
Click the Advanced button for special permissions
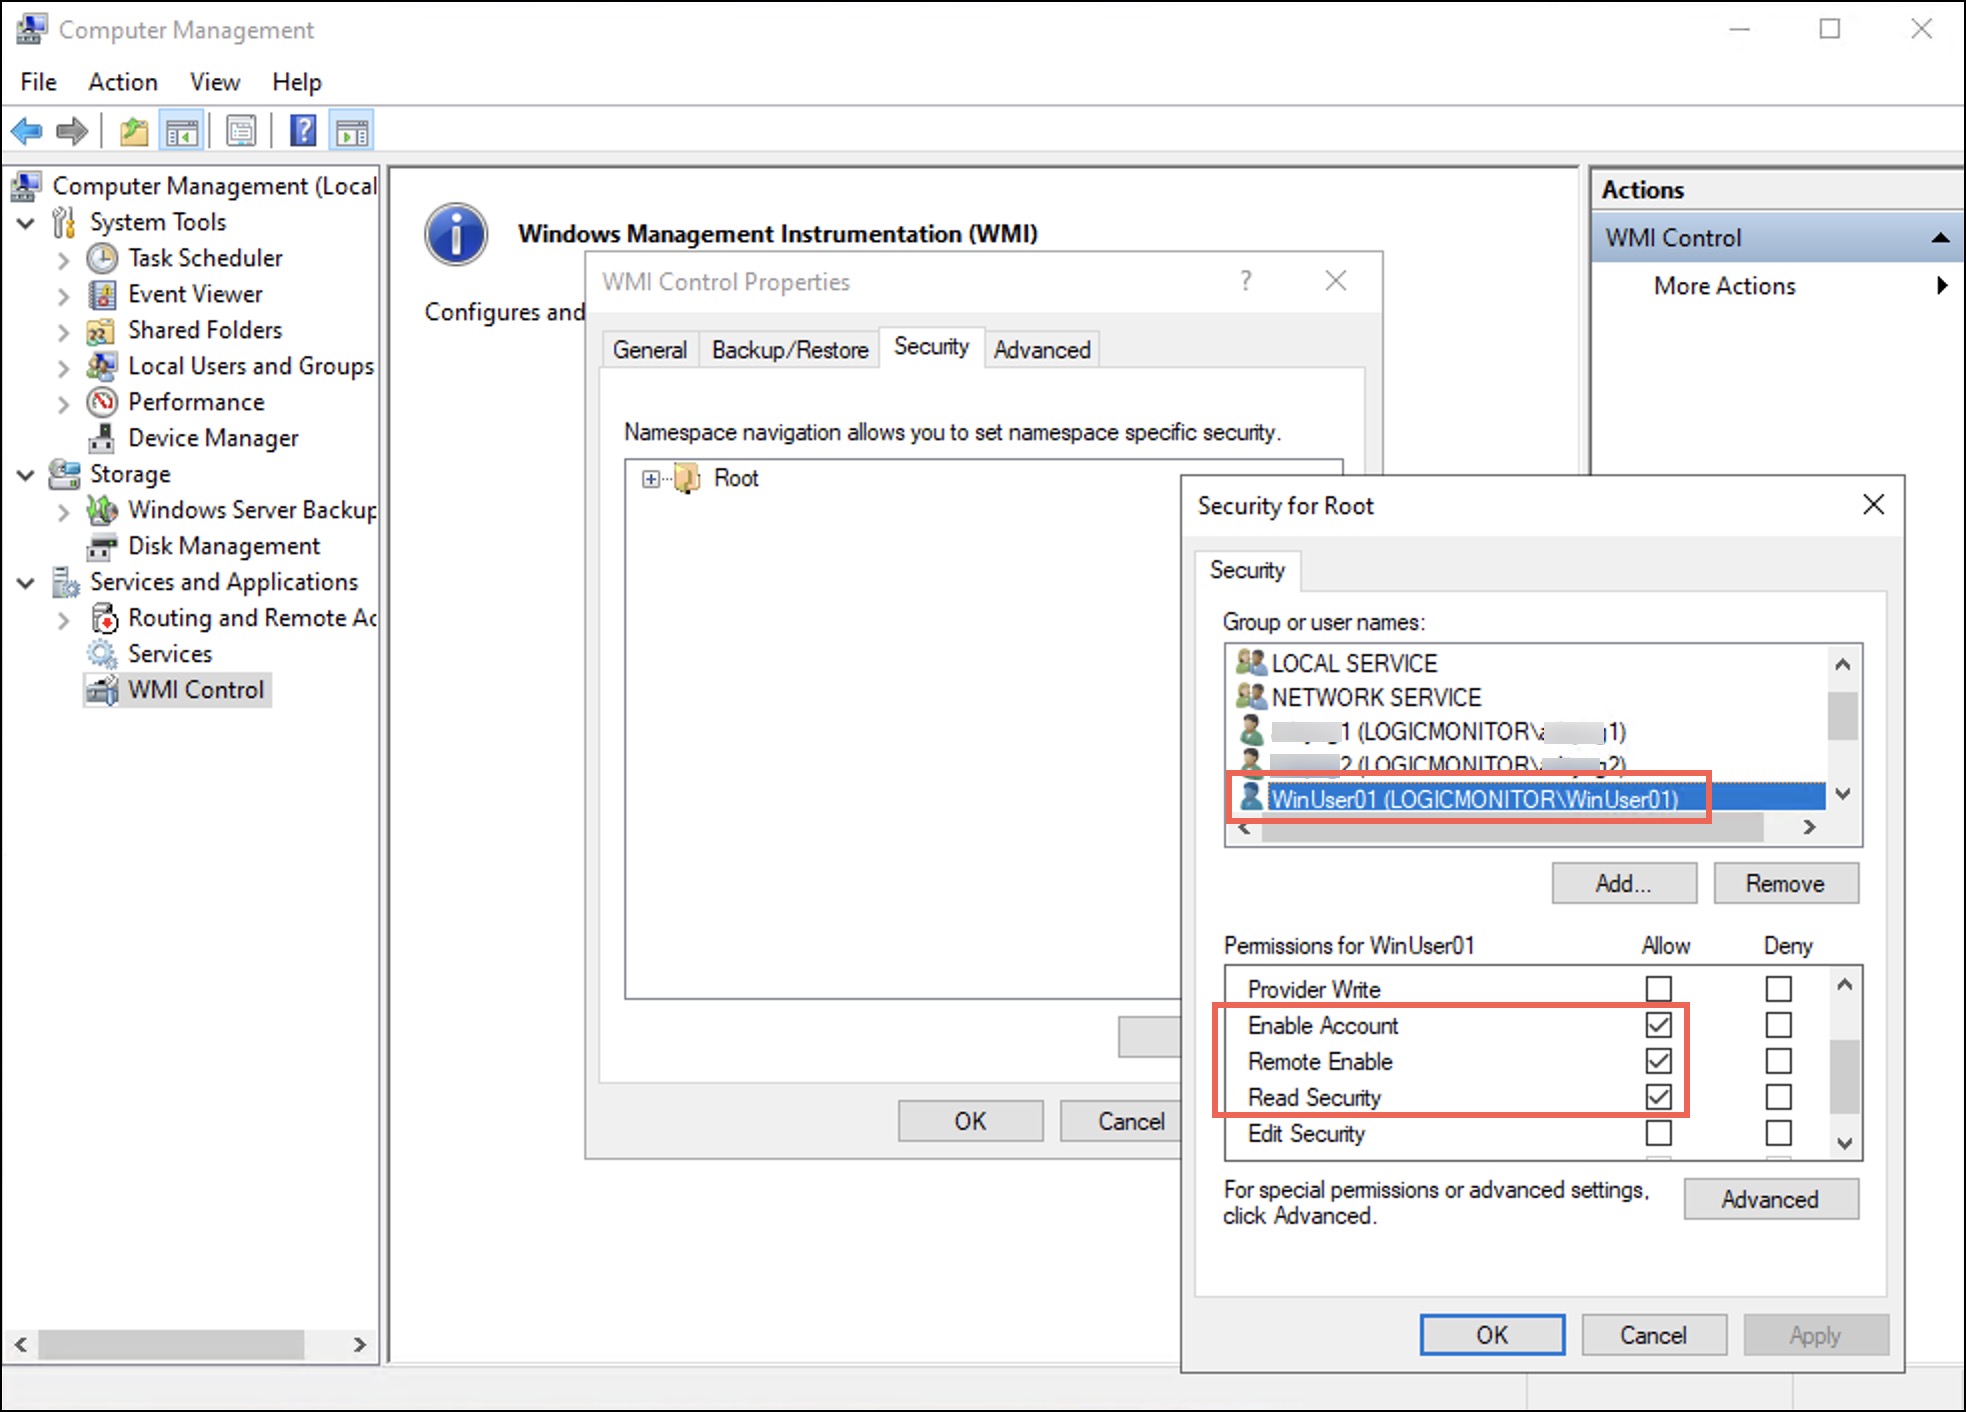point(1770,1199)
